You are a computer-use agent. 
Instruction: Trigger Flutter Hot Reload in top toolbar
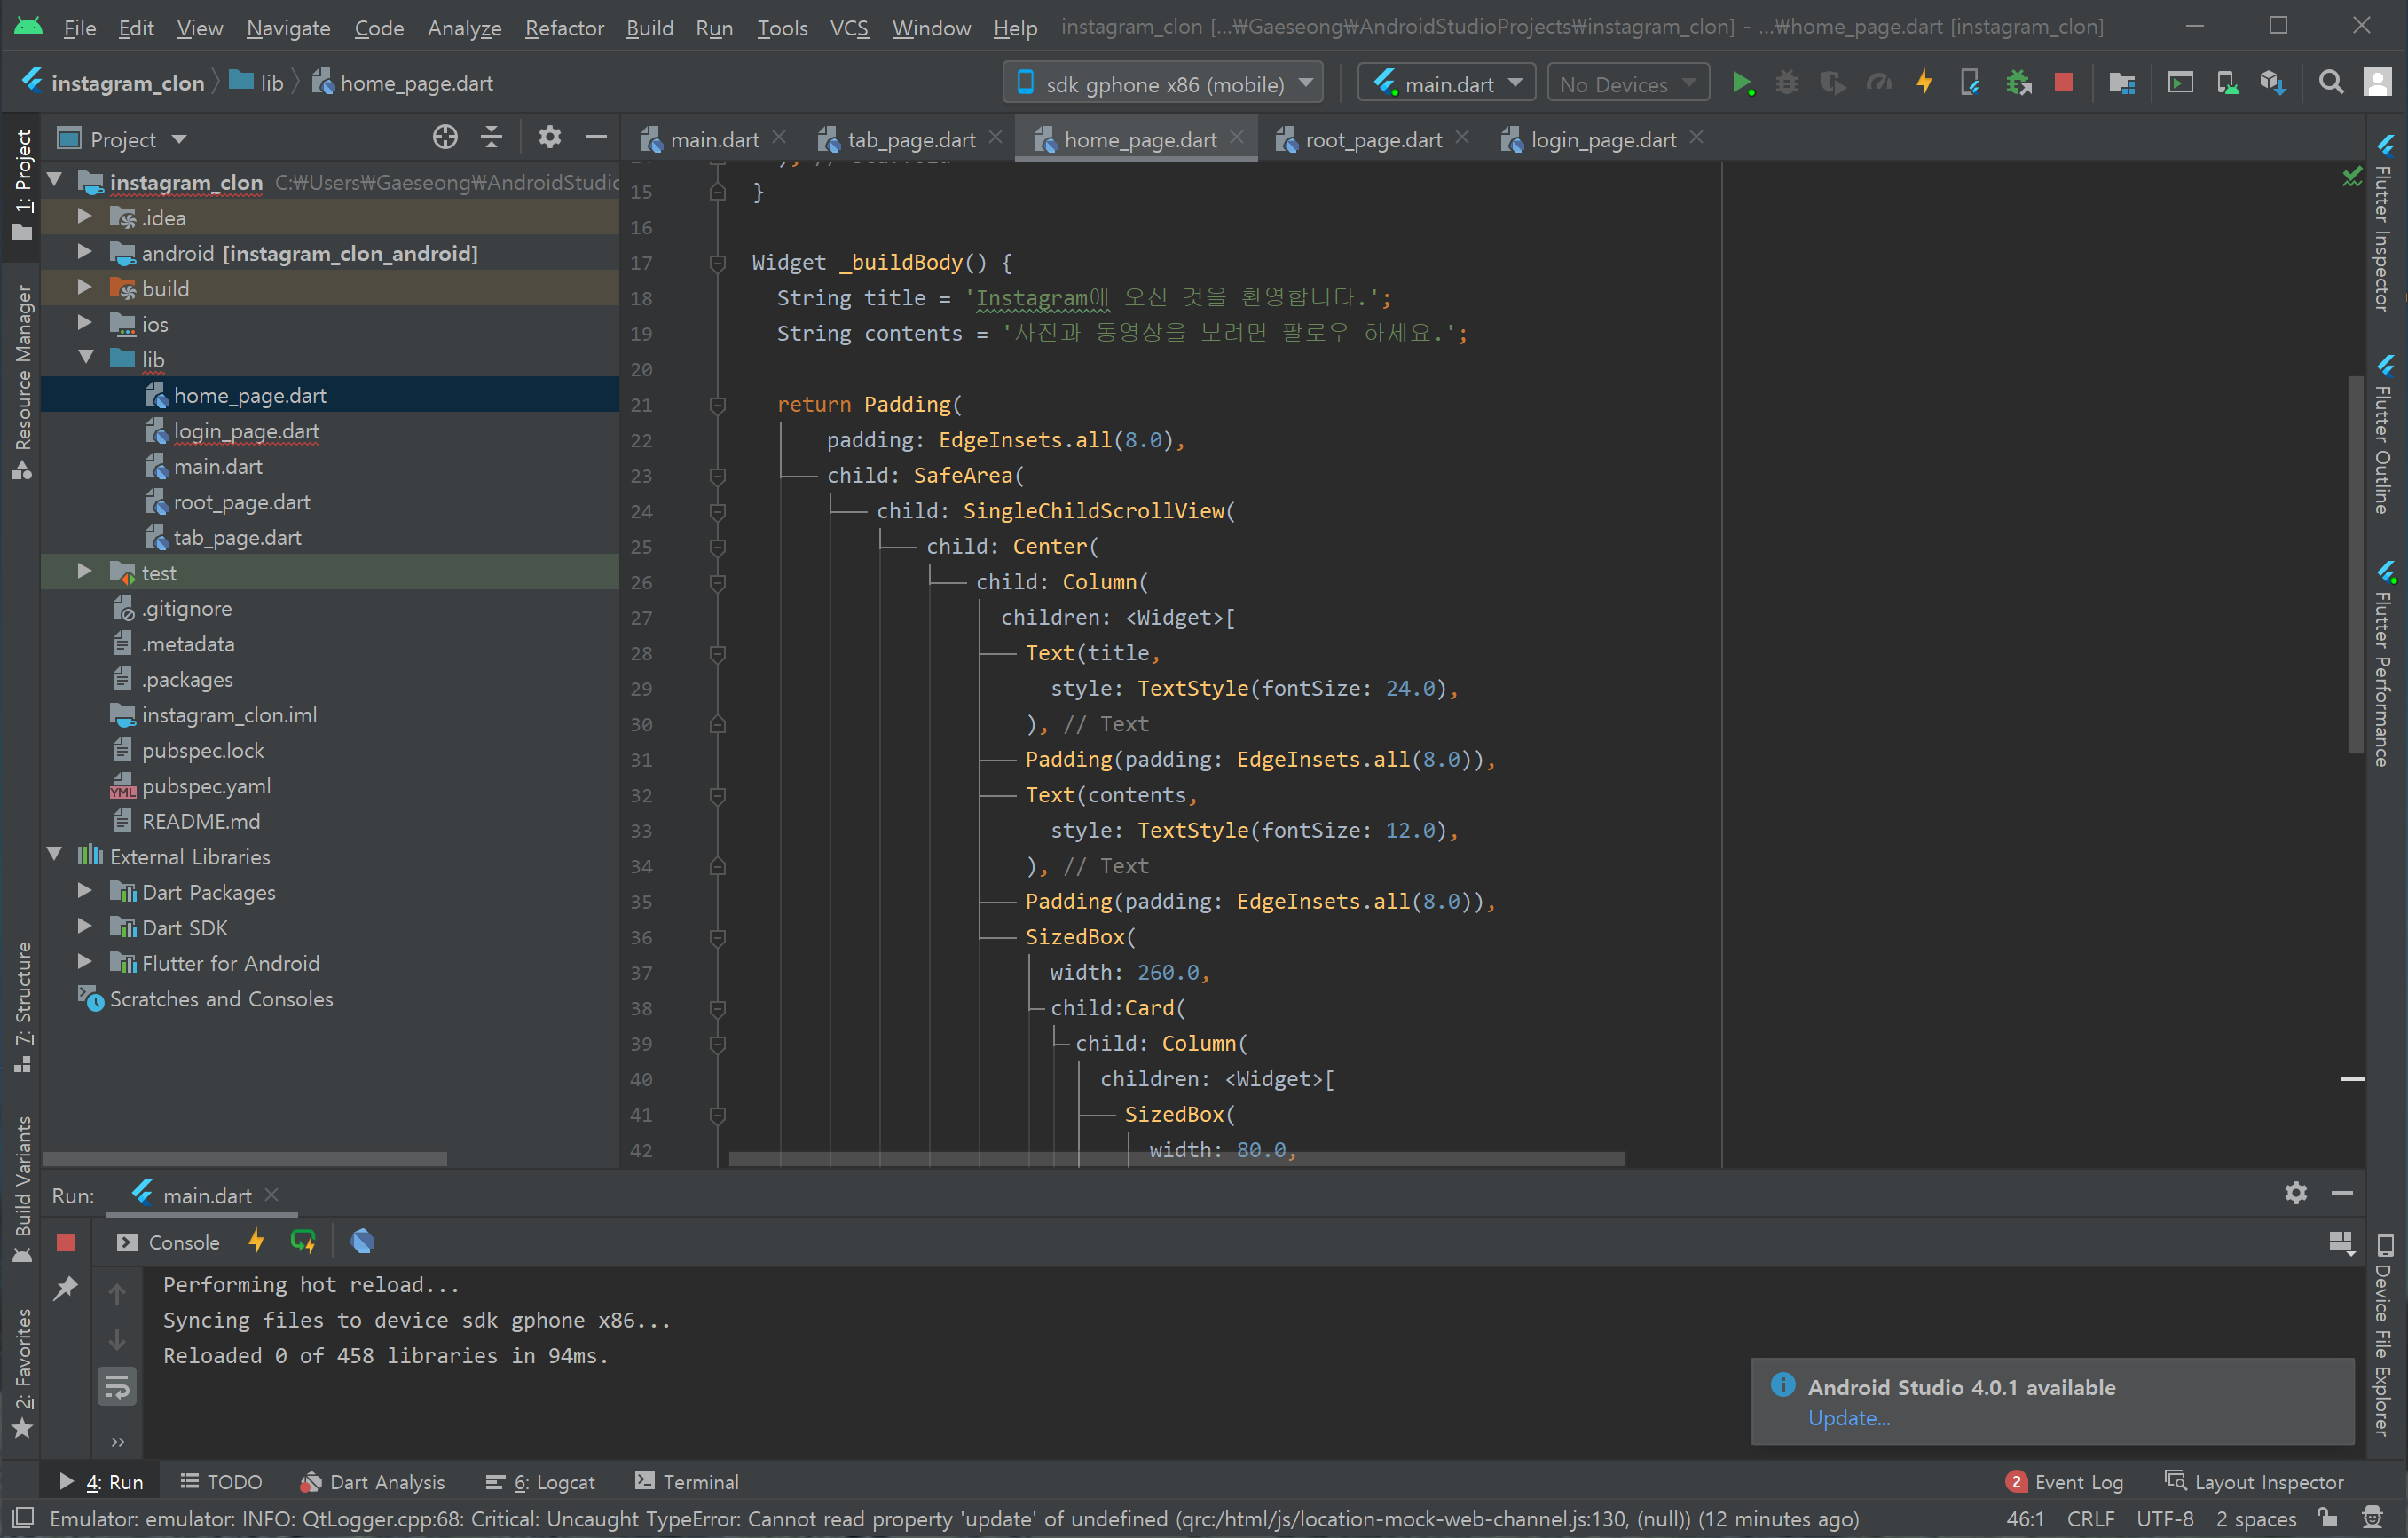tap(1924, 83)
